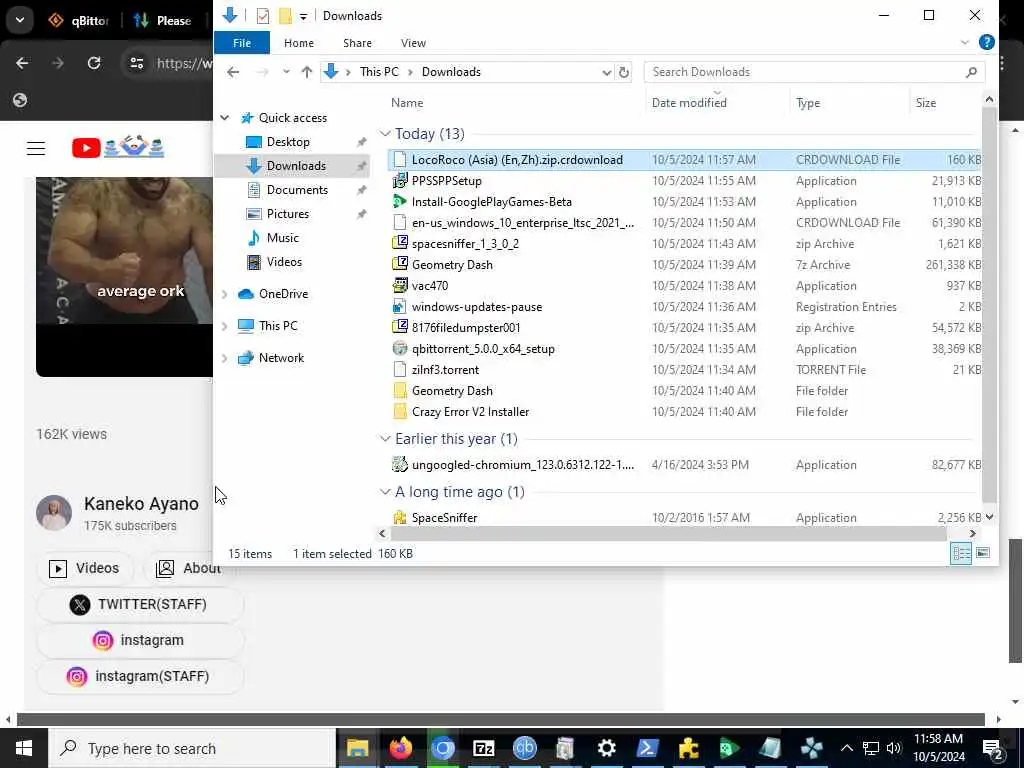Select the zilnf3.torrent file

click(445, 370)
